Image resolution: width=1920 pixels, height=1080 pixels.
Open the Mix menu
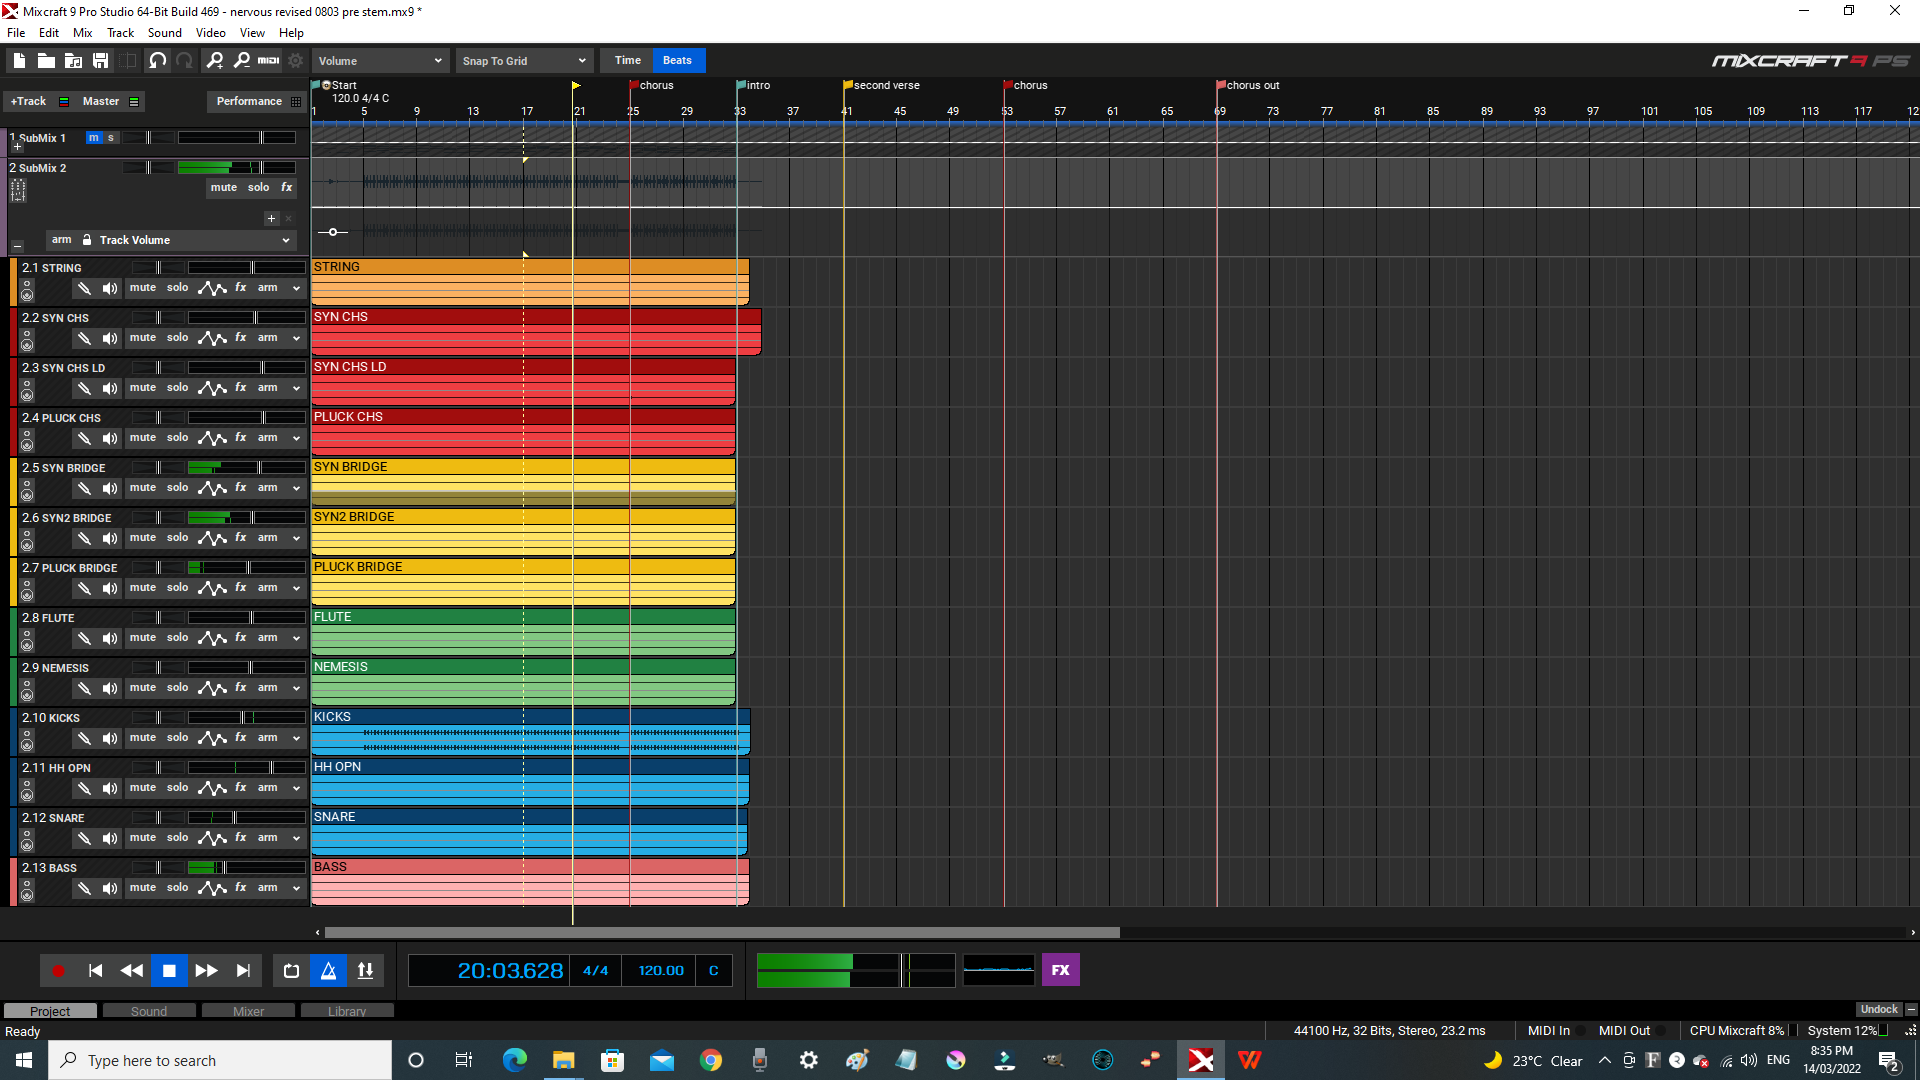[83, 33]
